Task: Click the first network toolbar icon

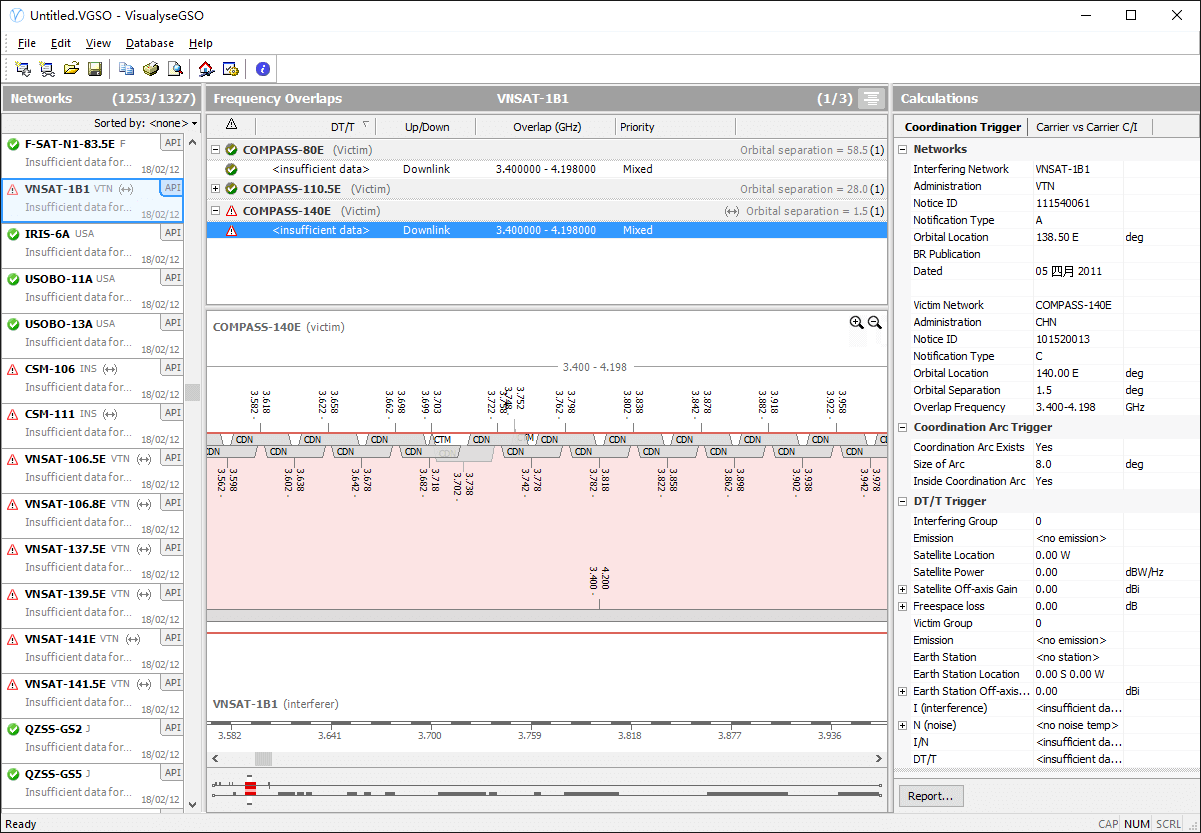Action: (x=23, y=69)
